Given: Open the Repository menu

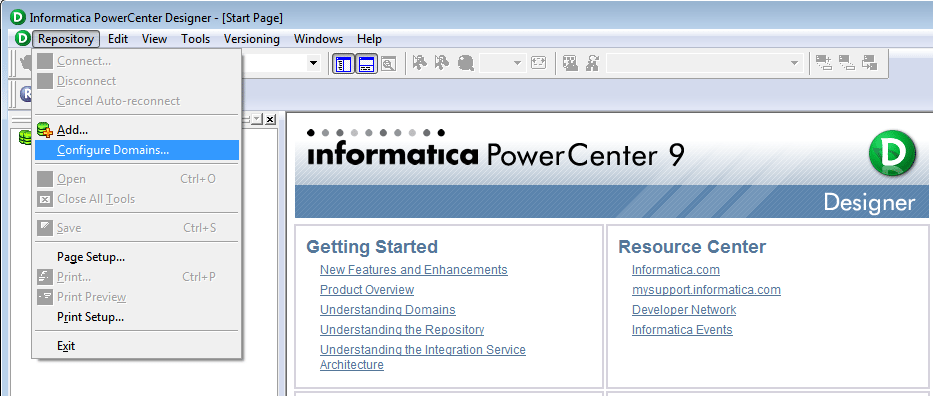Looking at the screenshot, I should pyautogui.click(x=66, y=39).
